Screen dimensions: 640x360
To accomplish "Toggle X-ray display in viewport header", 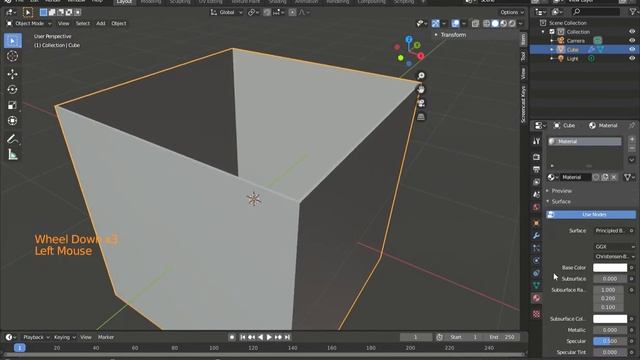I will click(x=475, y=24).
